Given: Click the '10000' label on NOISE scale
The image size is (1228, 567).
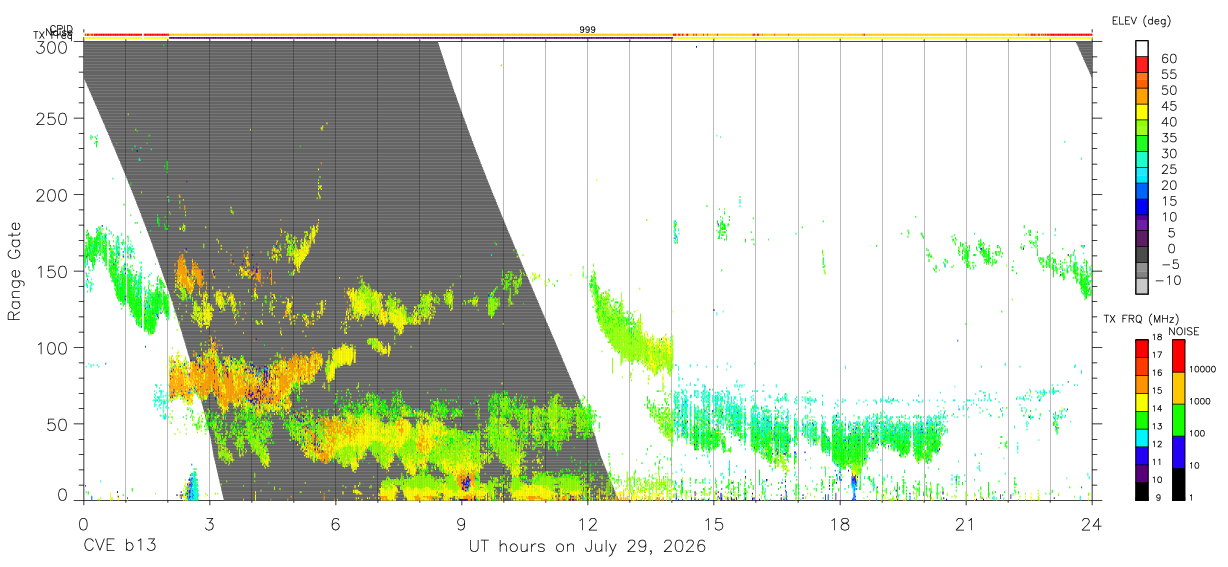Looking at the screenshot, I should (1201, 369).
